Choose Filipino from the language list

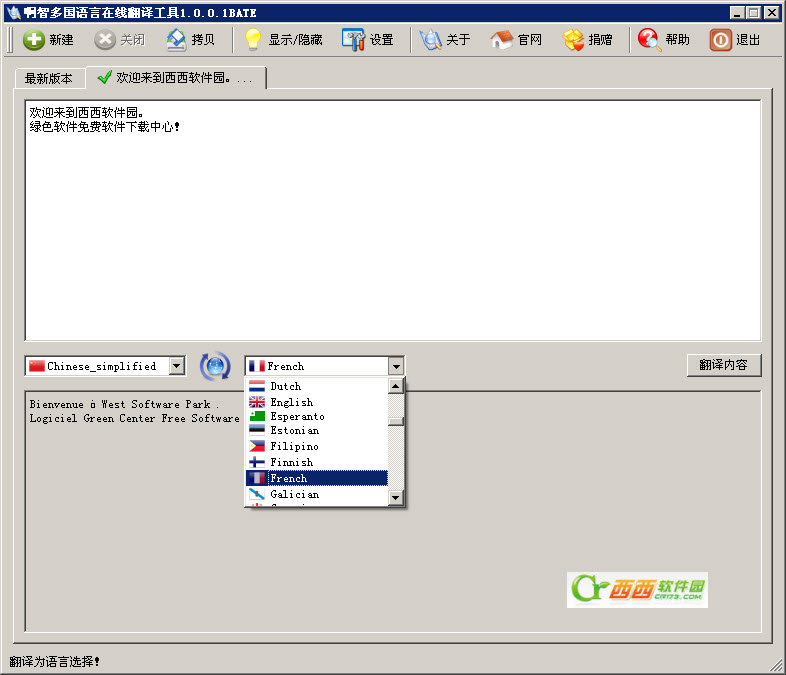[x=317, y=446]
